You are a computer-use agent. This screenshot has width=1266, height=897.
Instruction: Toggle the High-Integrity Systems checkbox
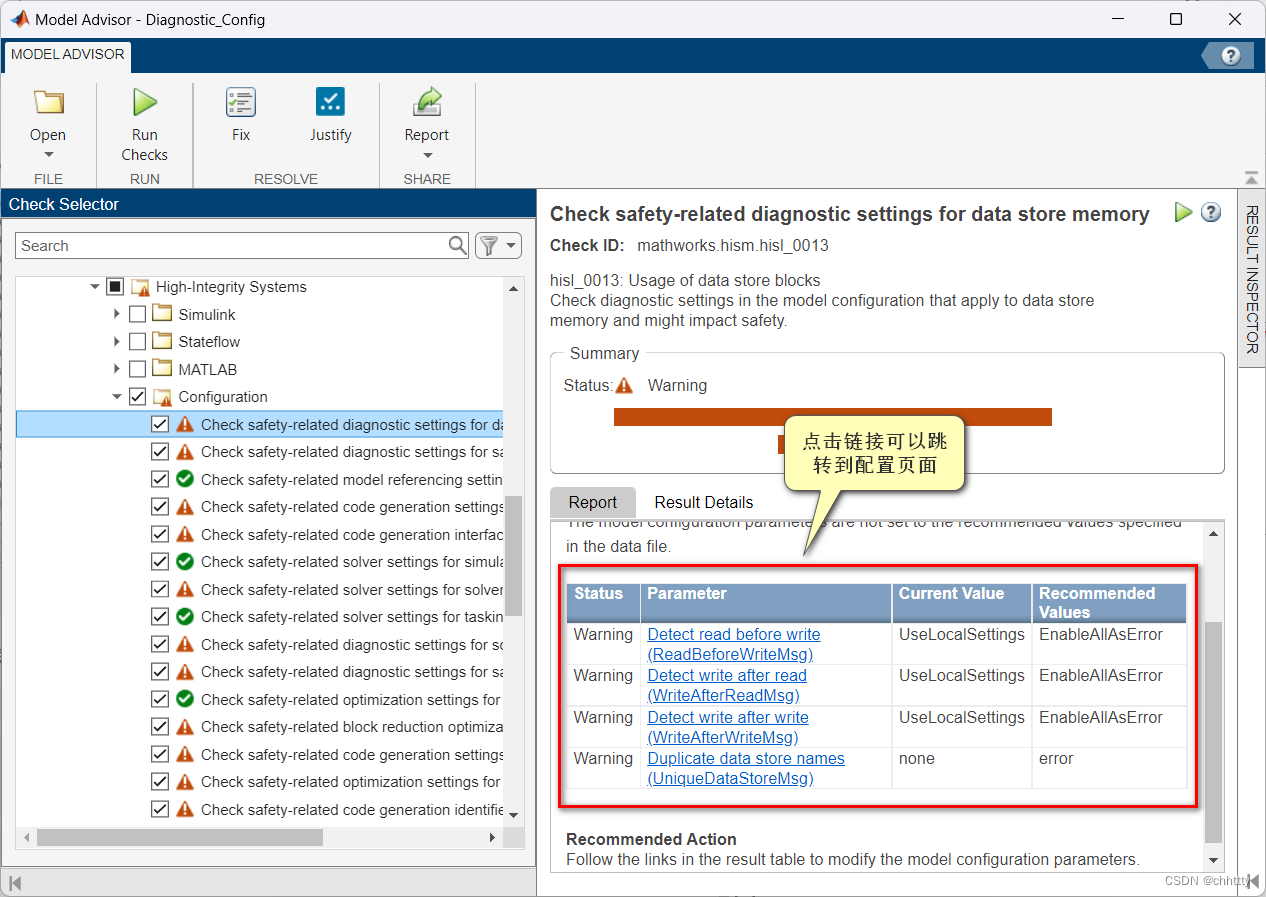point(115,287)
